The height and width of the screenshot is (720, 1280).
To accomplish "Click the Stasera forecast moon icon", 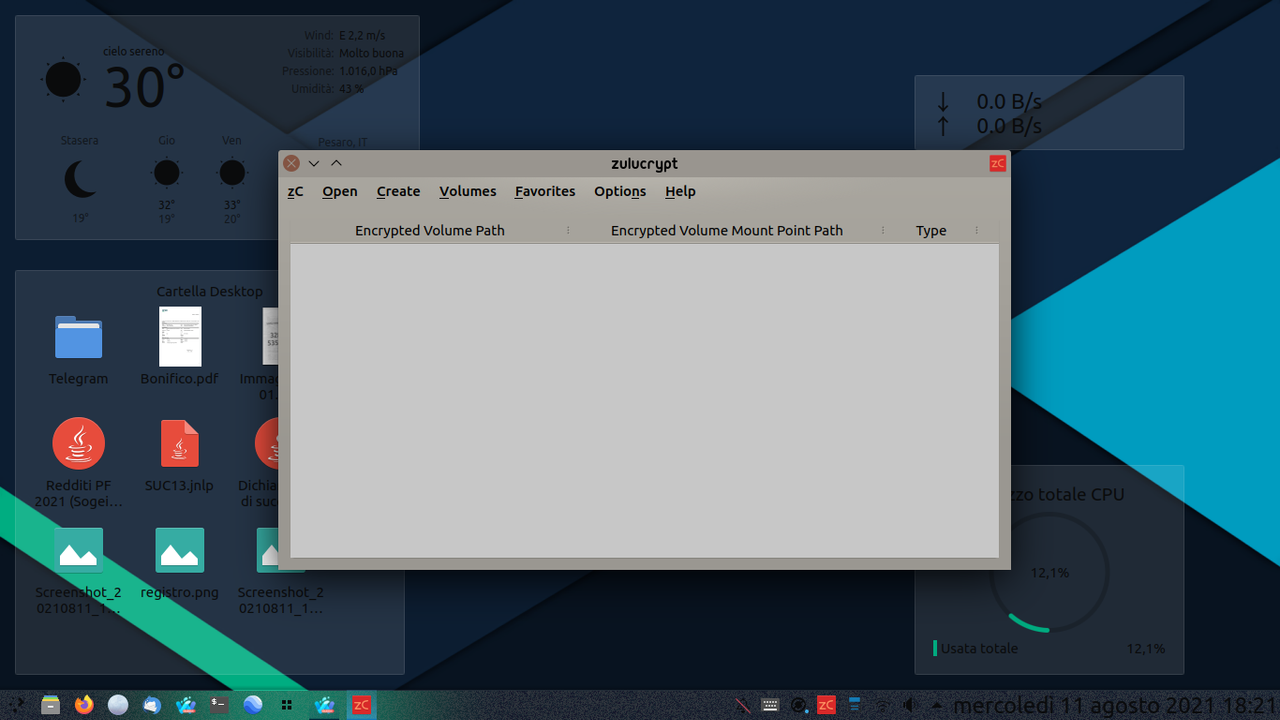I will click(79, 180).
